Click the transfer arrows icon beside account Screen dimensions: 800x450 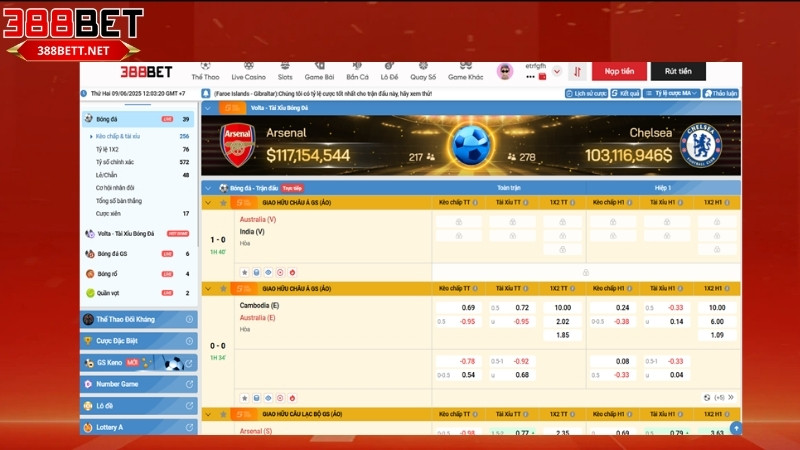coord(578,72)
